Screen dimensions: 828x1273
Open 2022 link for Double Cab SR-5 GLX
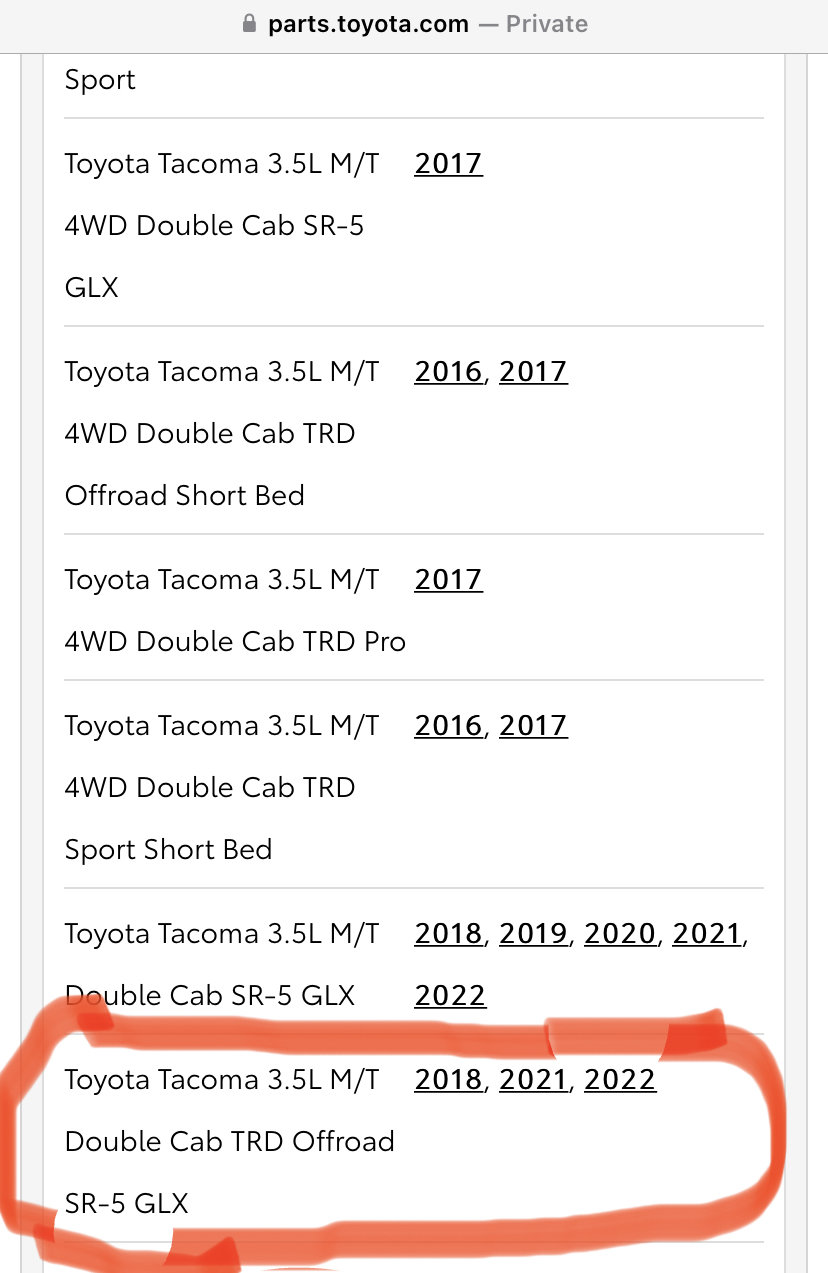click(450, 995)
